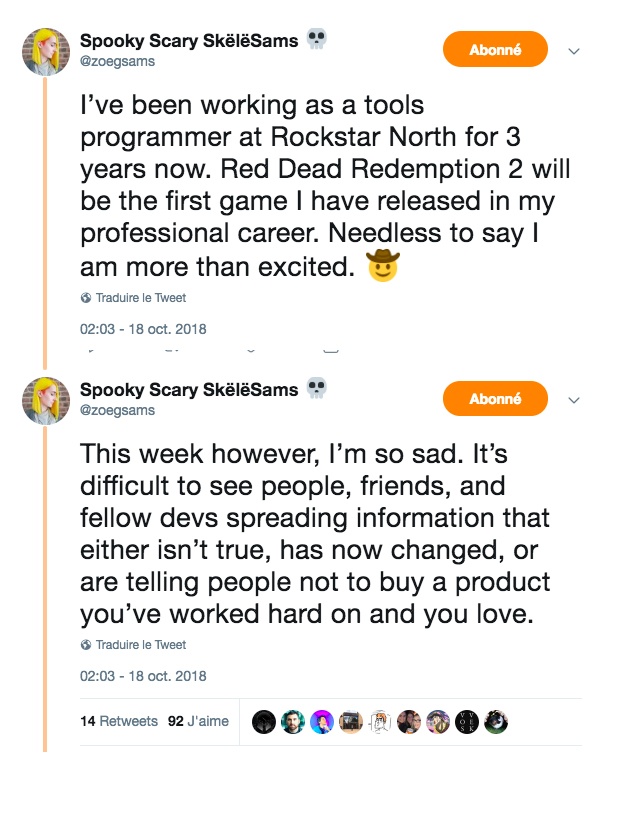Viewport: 625px width, 840px height.
Task: Click the second tweet's yellow-haired profile avatar
Action: click(43, 400)
